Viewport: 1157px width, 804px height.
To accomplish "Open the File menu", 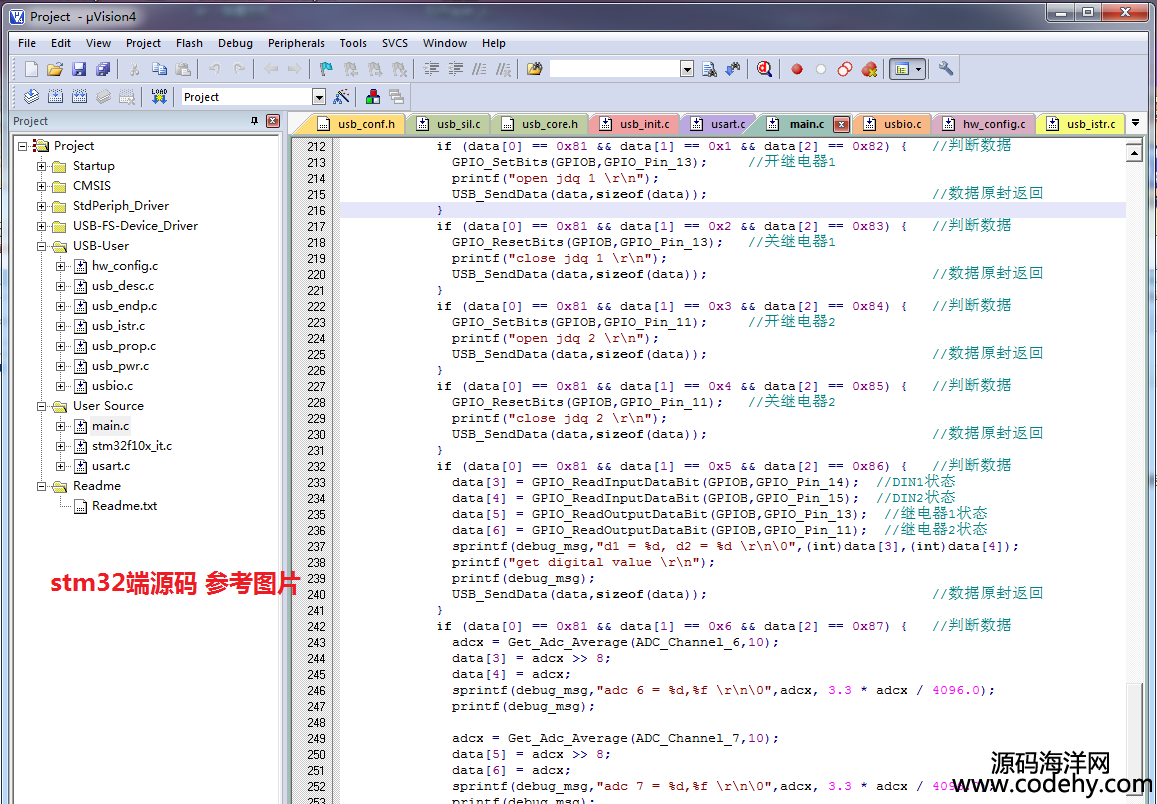I will (27, 43).
